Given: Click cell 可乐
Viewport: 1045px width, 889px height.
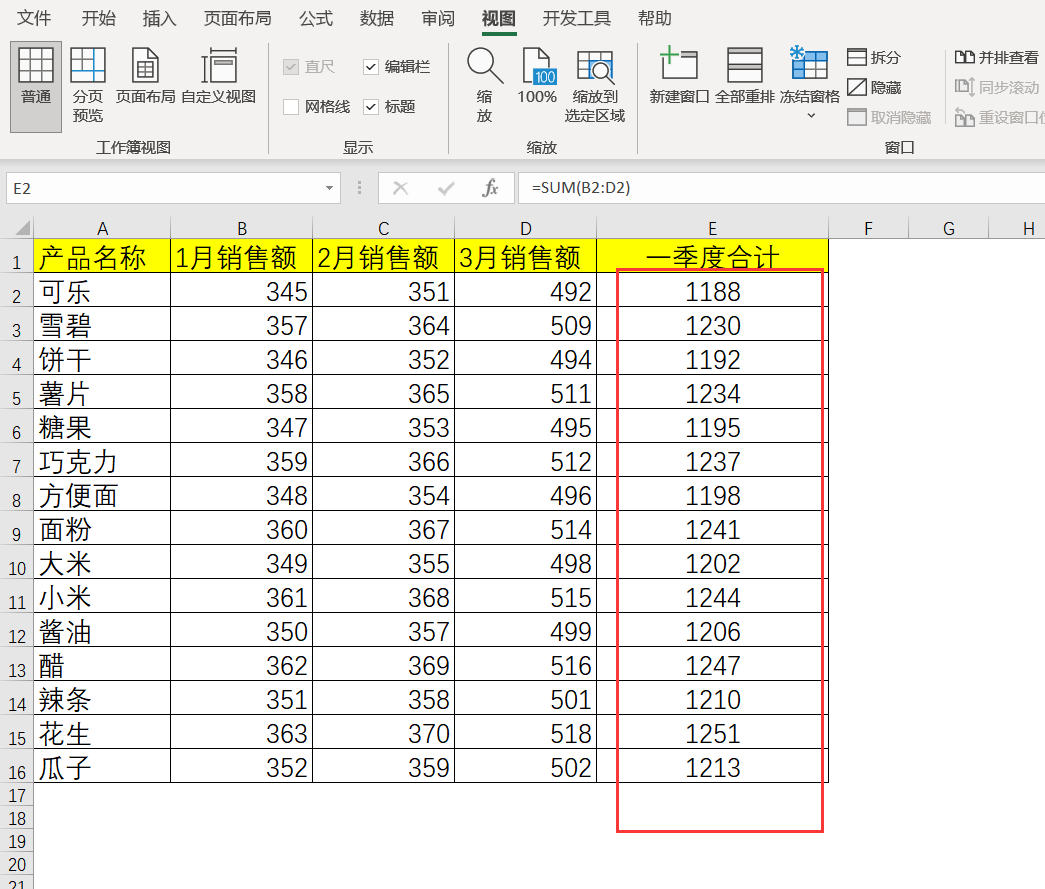Looking at the screenshot, I should (102, 291).
